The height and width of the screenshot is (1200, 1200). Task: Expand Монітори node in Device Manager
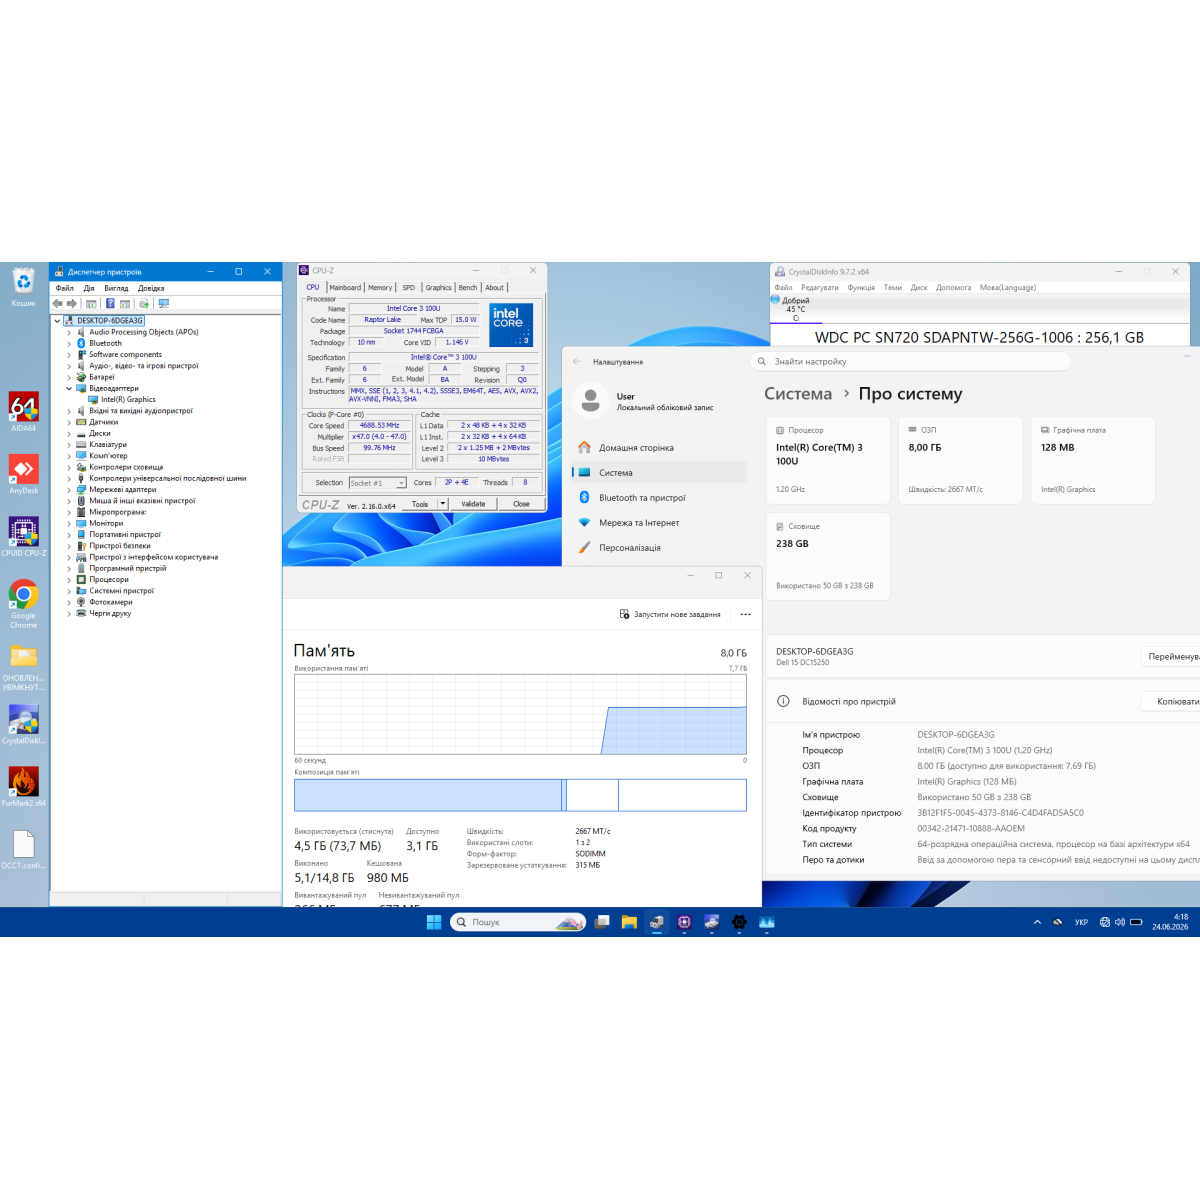(69, 523)
